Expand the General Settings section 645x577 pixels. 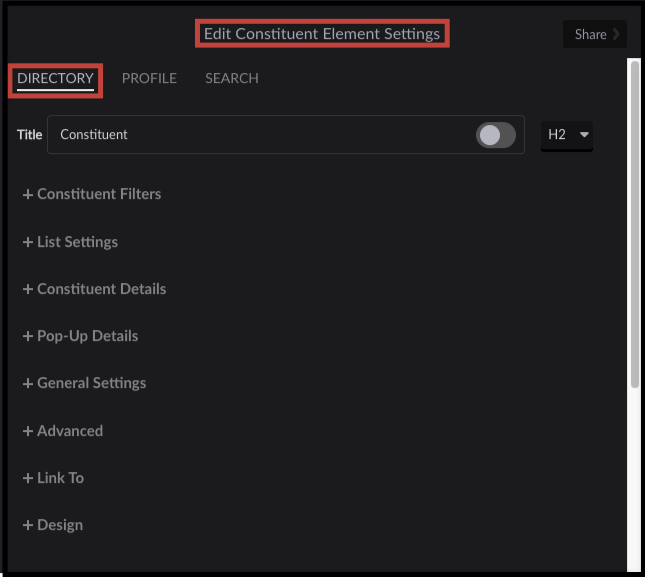tap(84, 383)
